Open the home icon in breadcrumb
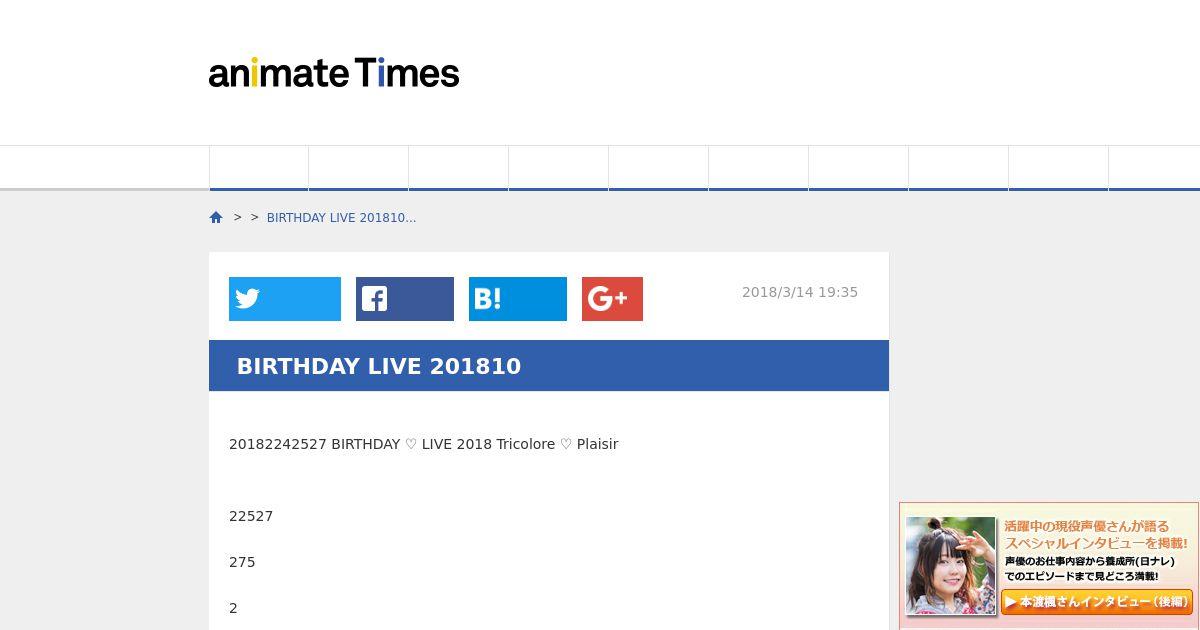Image resolution: width=1200 pixels, height=630 pixels. click(216, 217)
